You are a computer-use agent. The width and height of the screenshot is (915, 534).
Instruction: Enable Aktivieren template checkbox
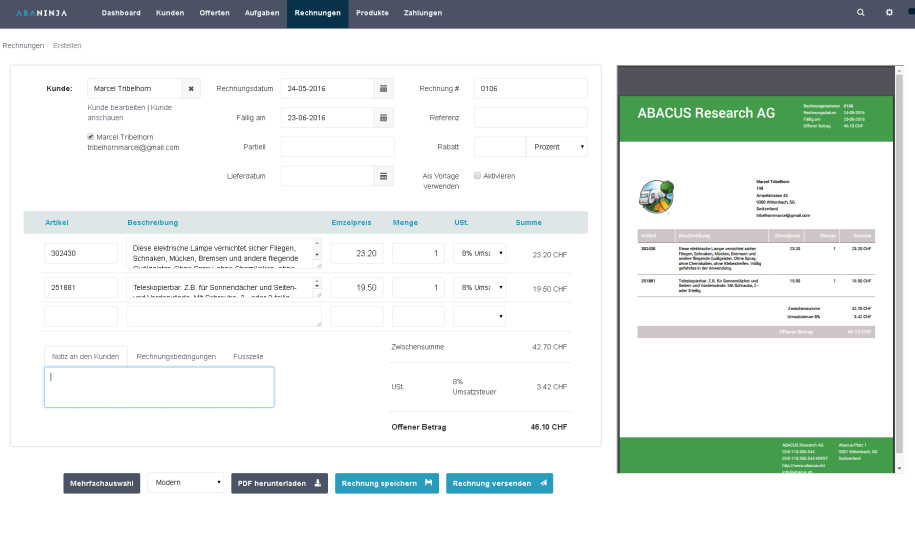477,176
